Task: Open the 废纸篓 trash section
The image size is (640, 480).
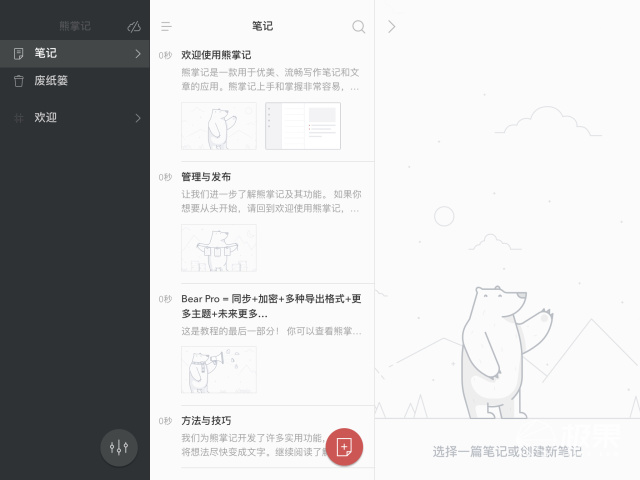Action: click(x=75, y=81)
